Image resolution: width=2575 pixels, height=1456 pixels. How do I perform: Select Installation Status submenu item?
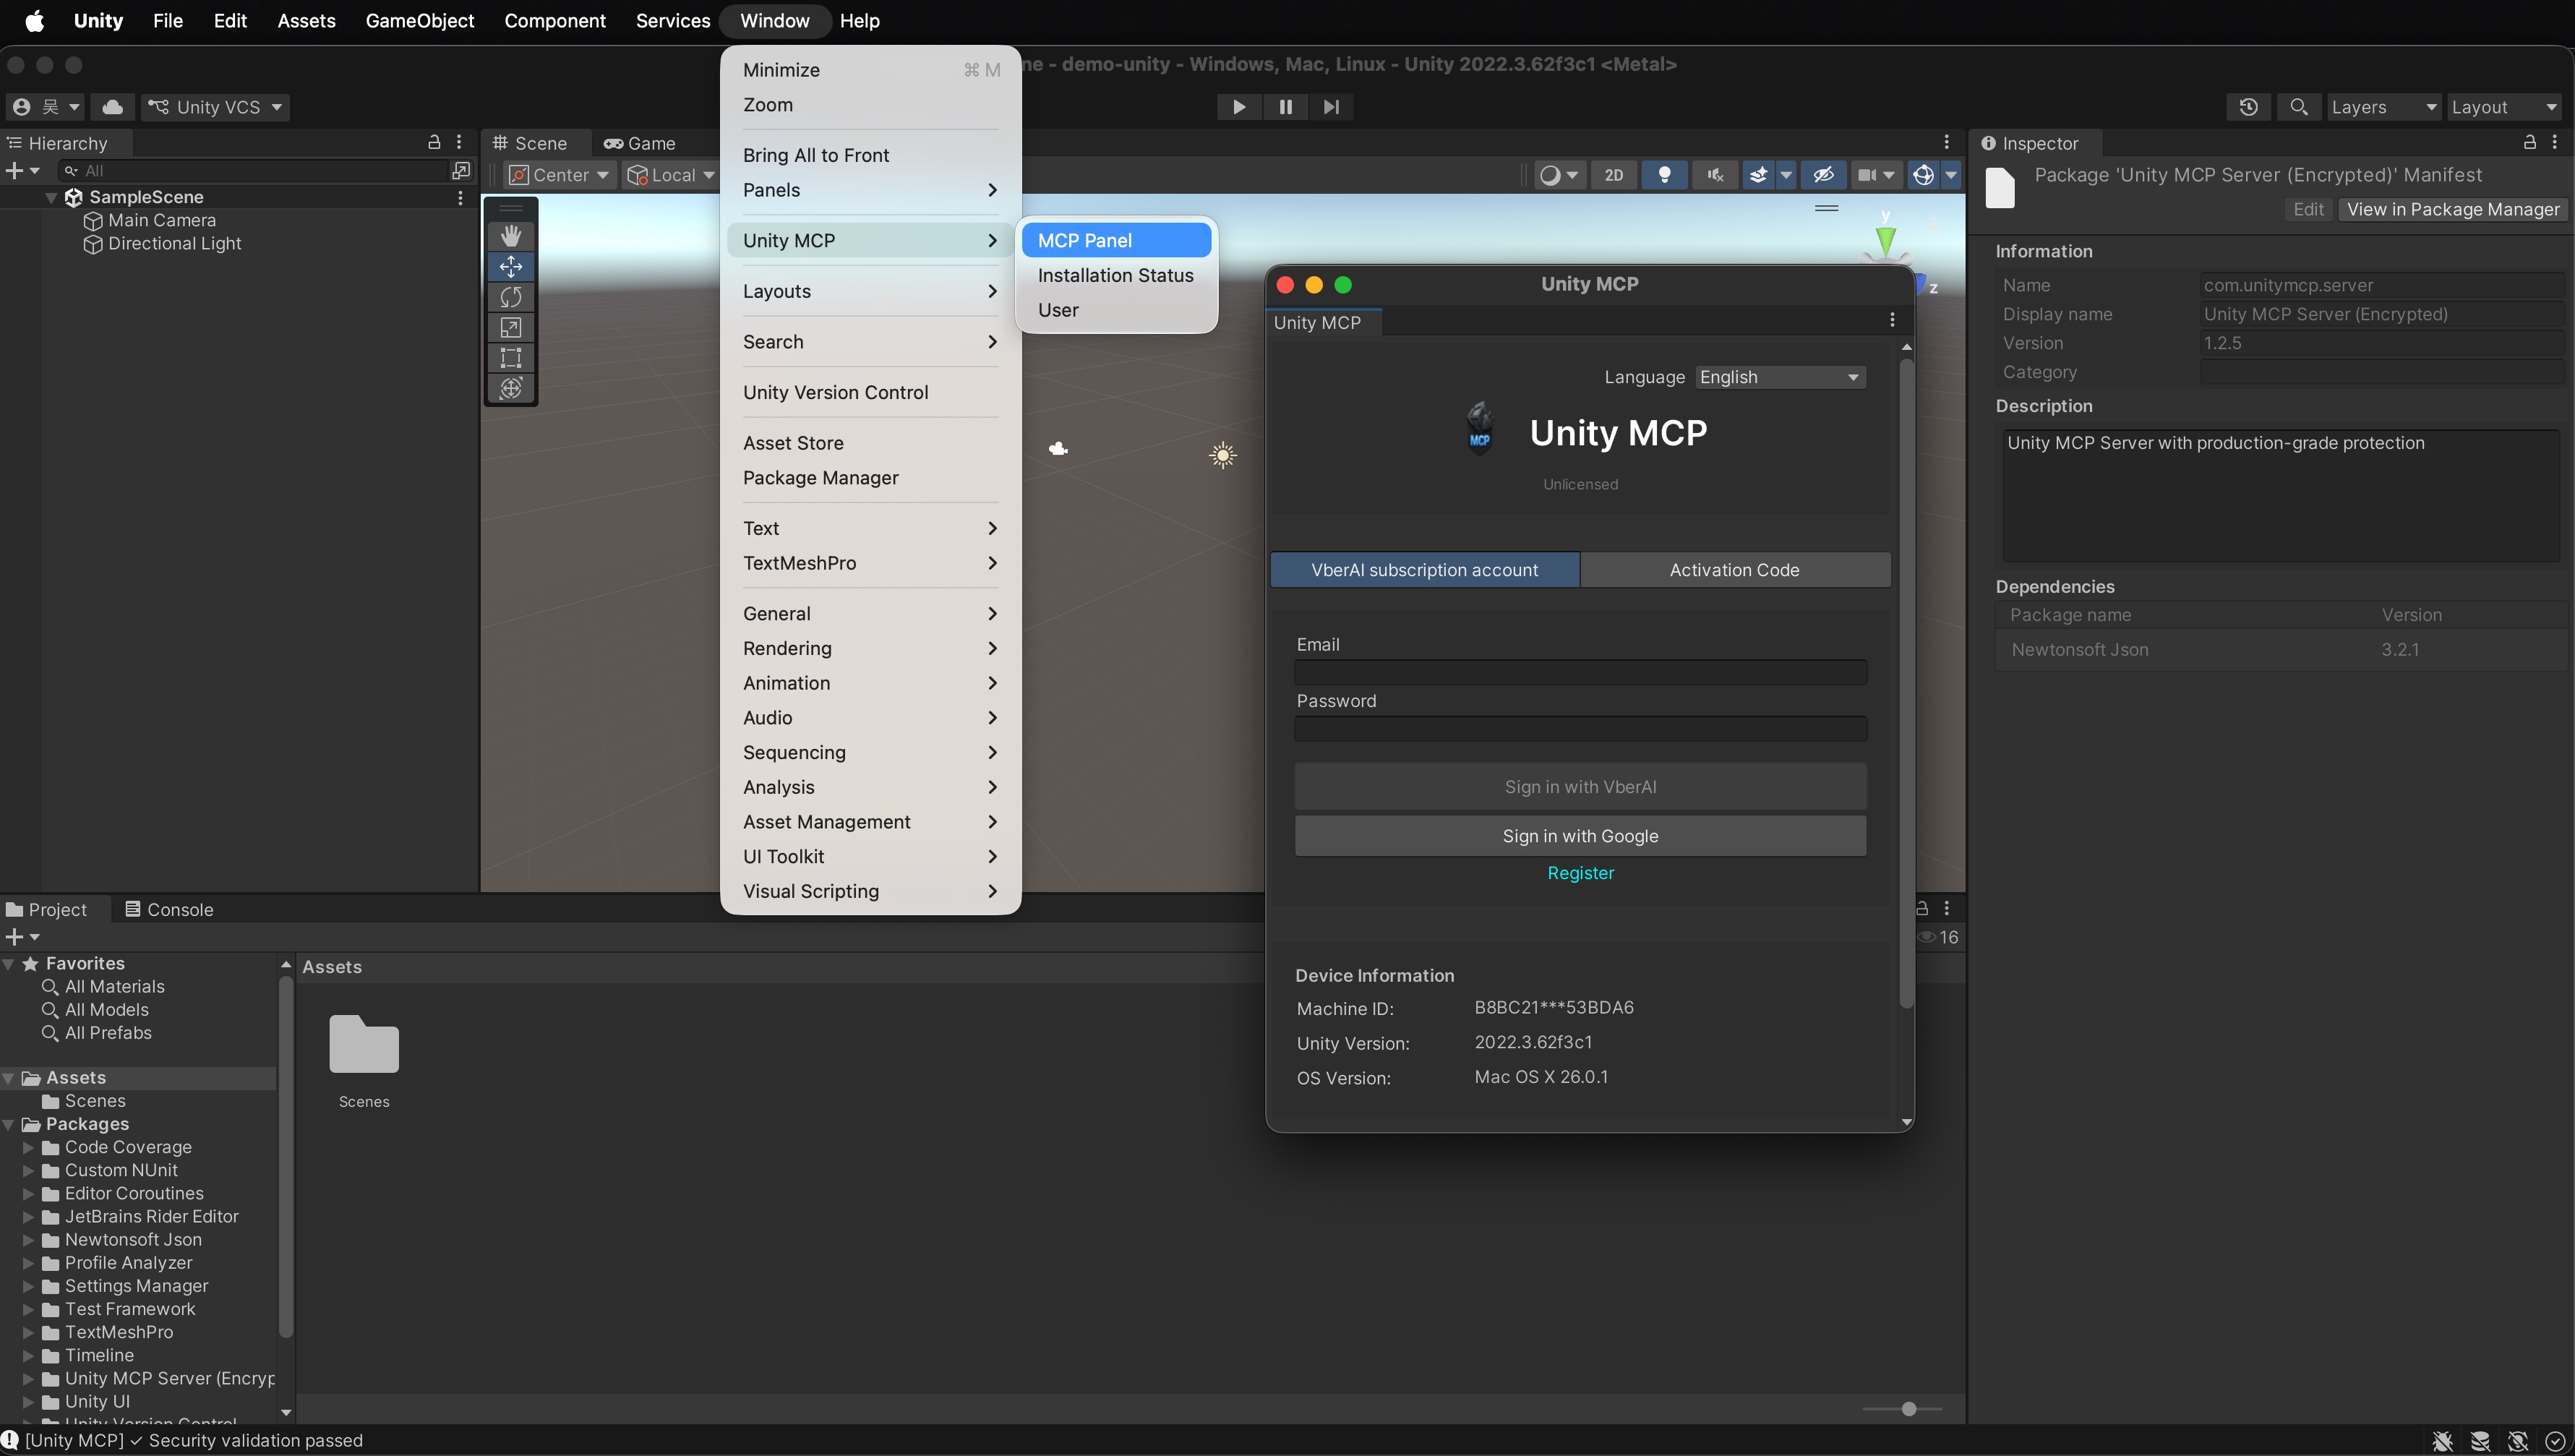pyautogui.click(x=1117, y=275)
